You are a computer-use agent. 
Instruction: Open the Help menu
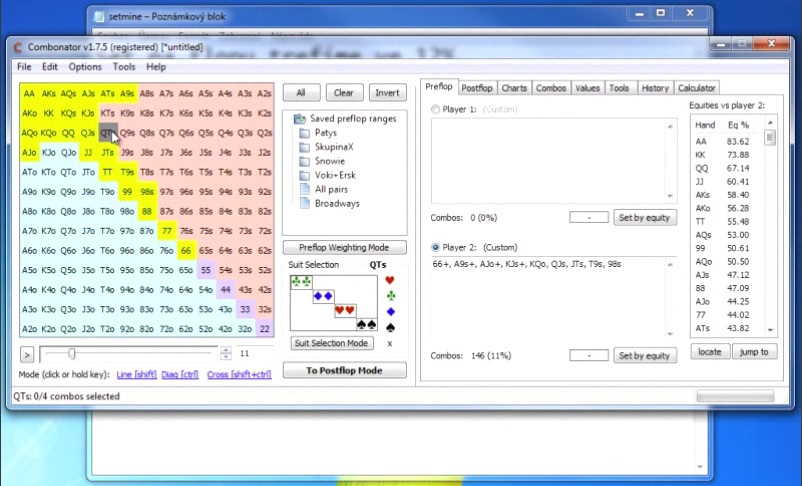156,67
